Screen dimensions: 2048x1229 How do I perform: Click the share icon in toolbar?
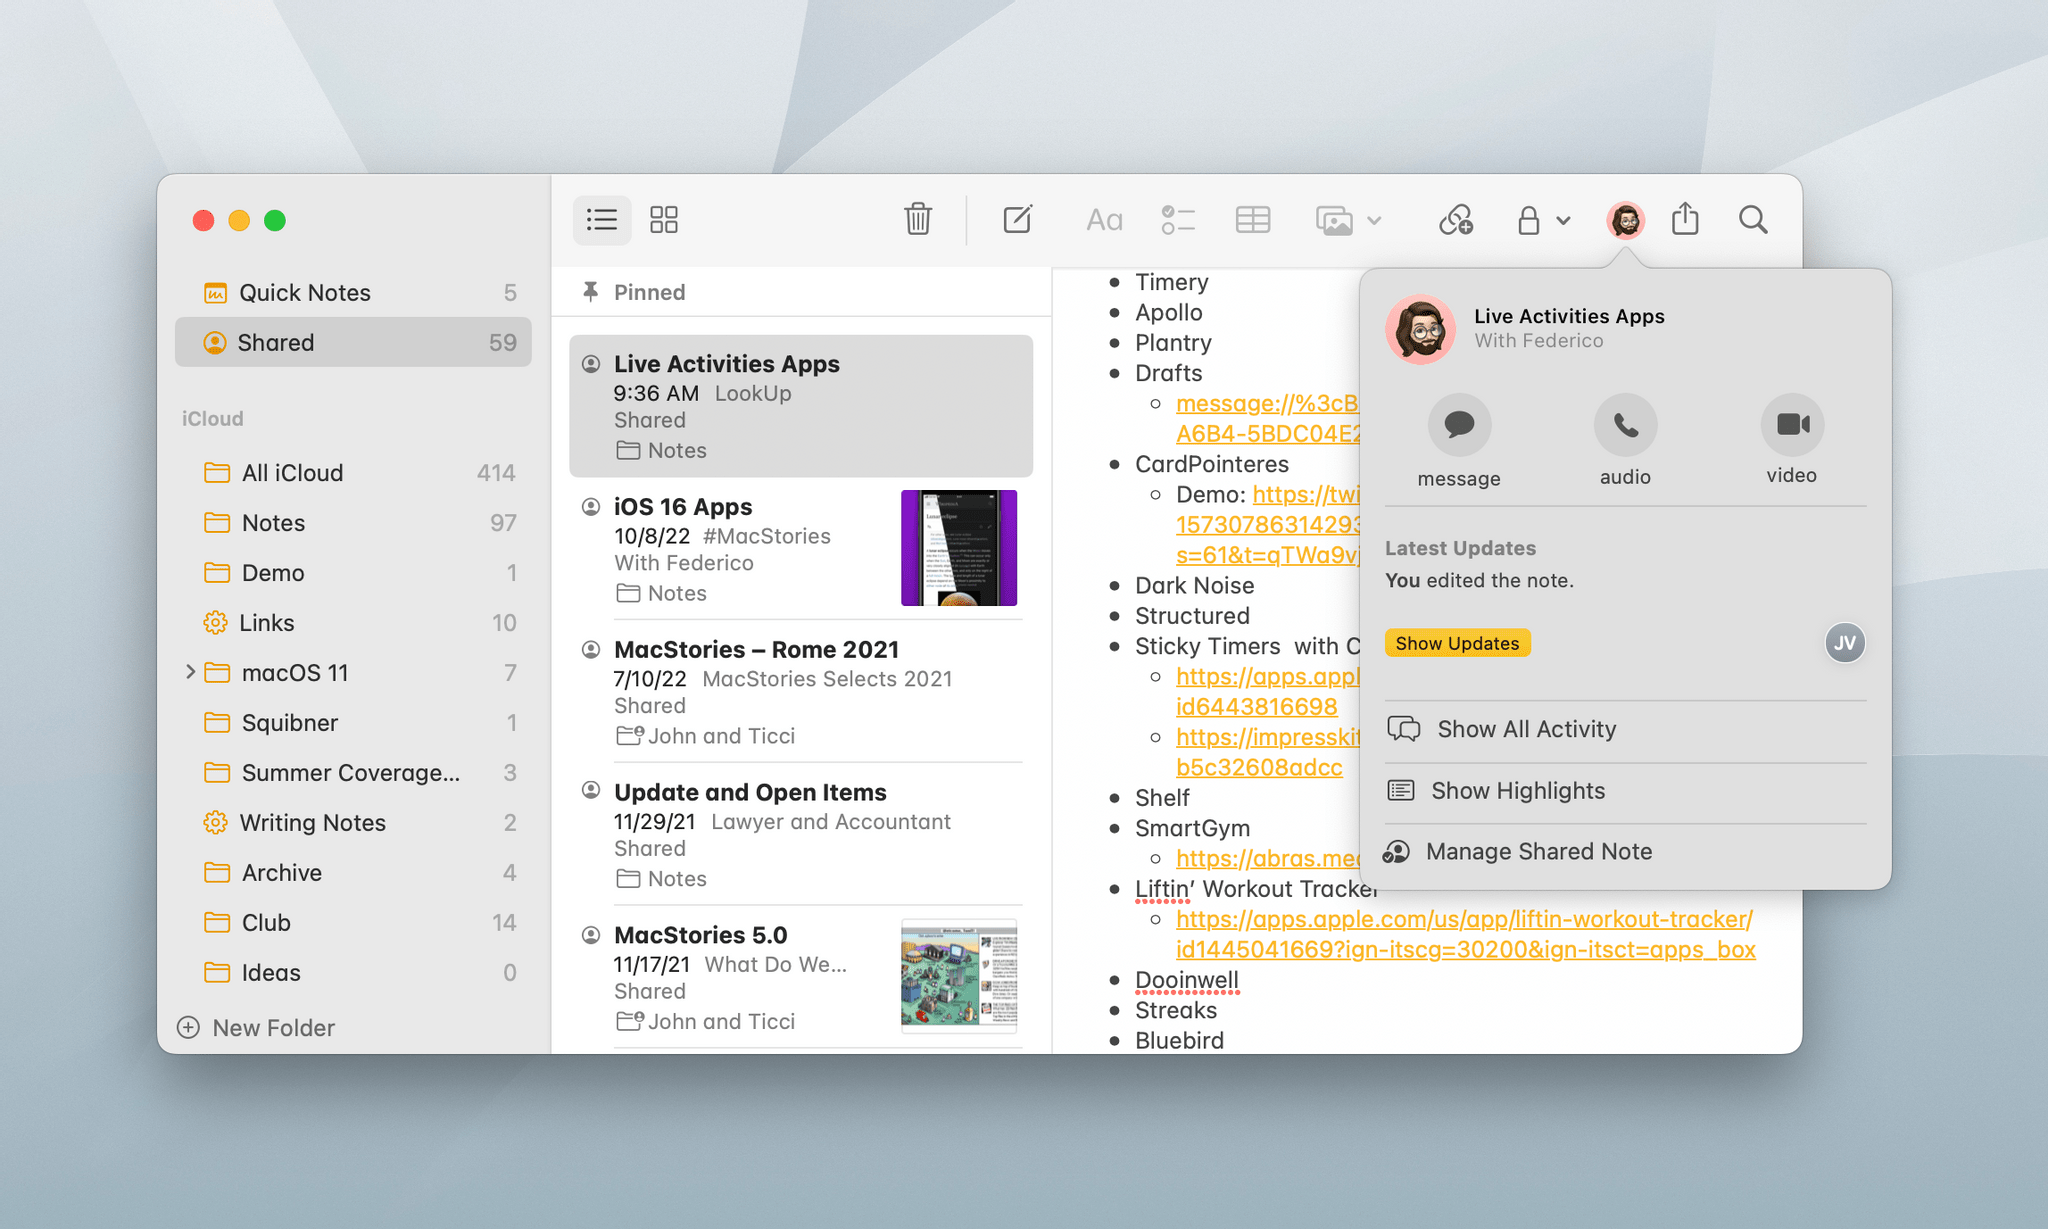pyautogui.click(x=1685, y=219)
